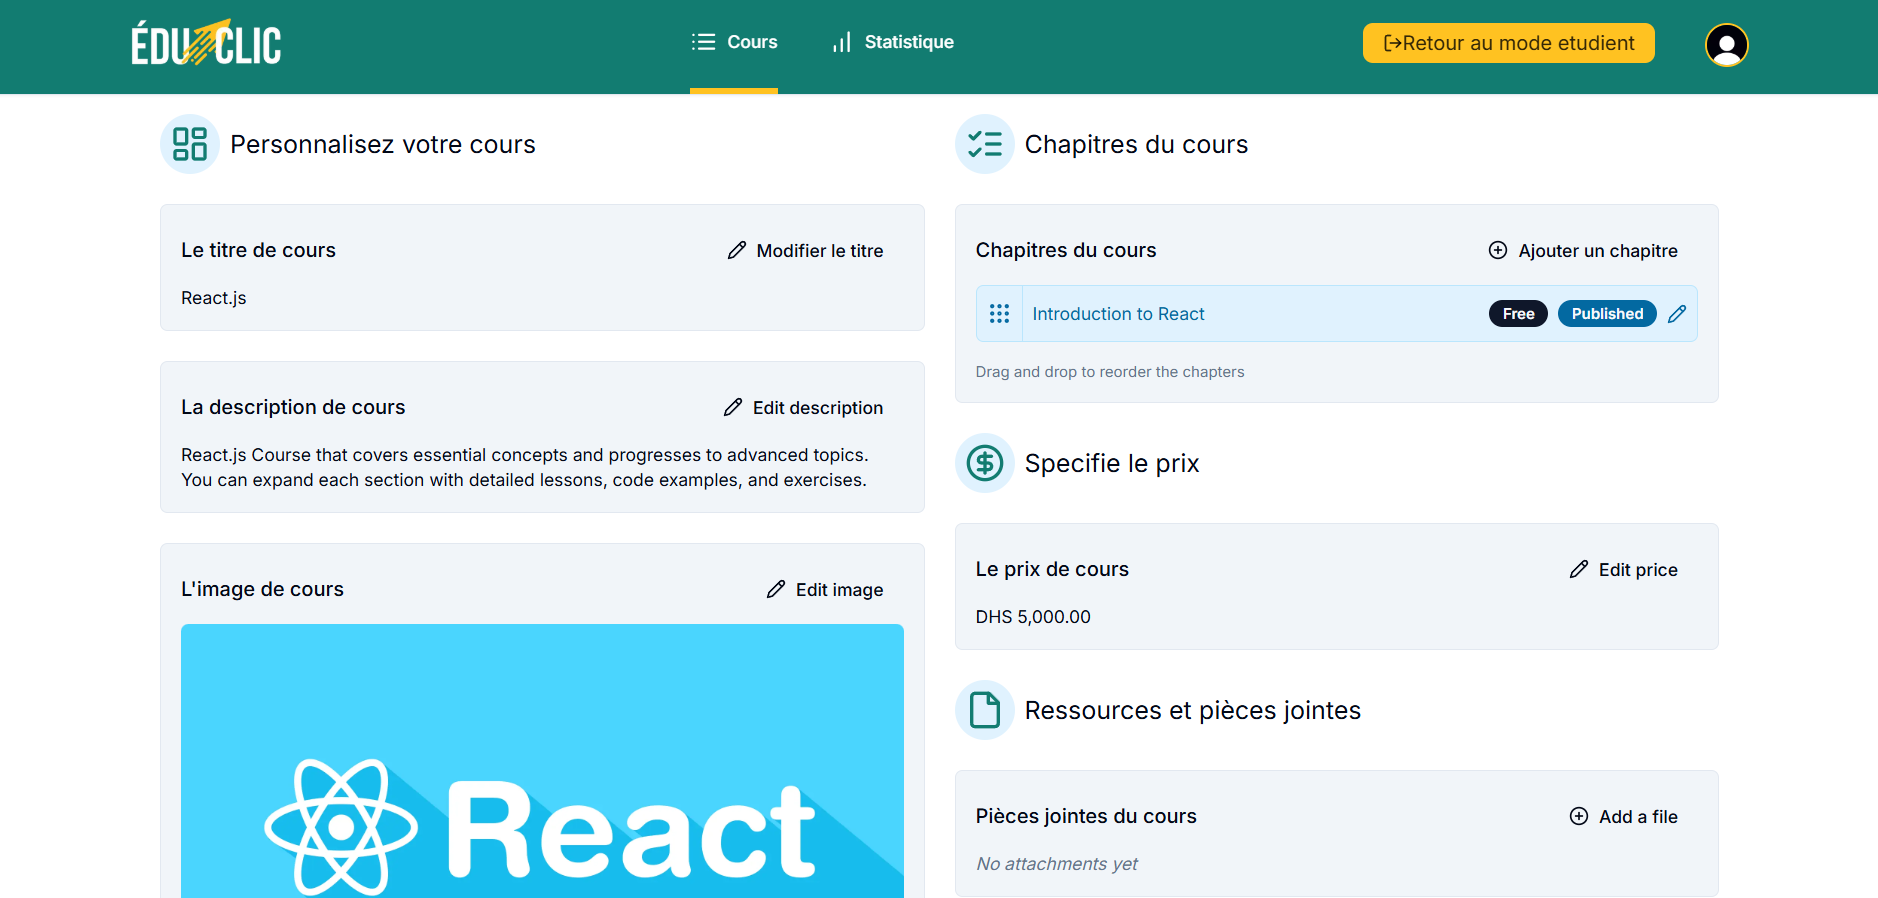
Task: Click the EduClic logo
Action: [x=206, y=43]
